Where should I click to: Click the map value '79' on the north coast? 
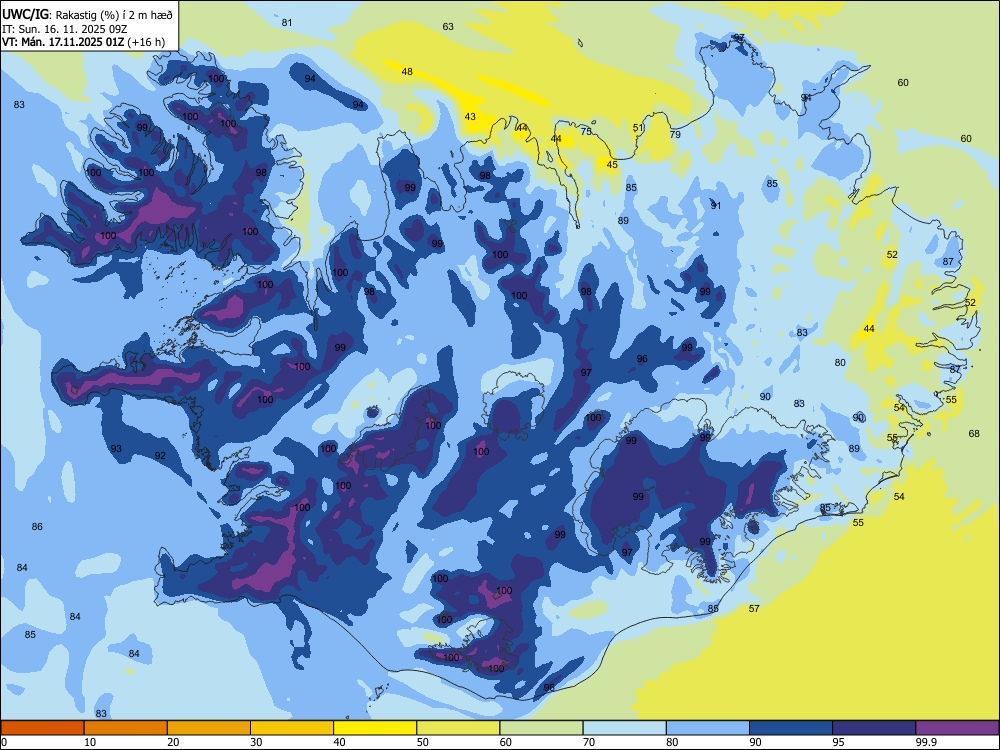(675, 134)
